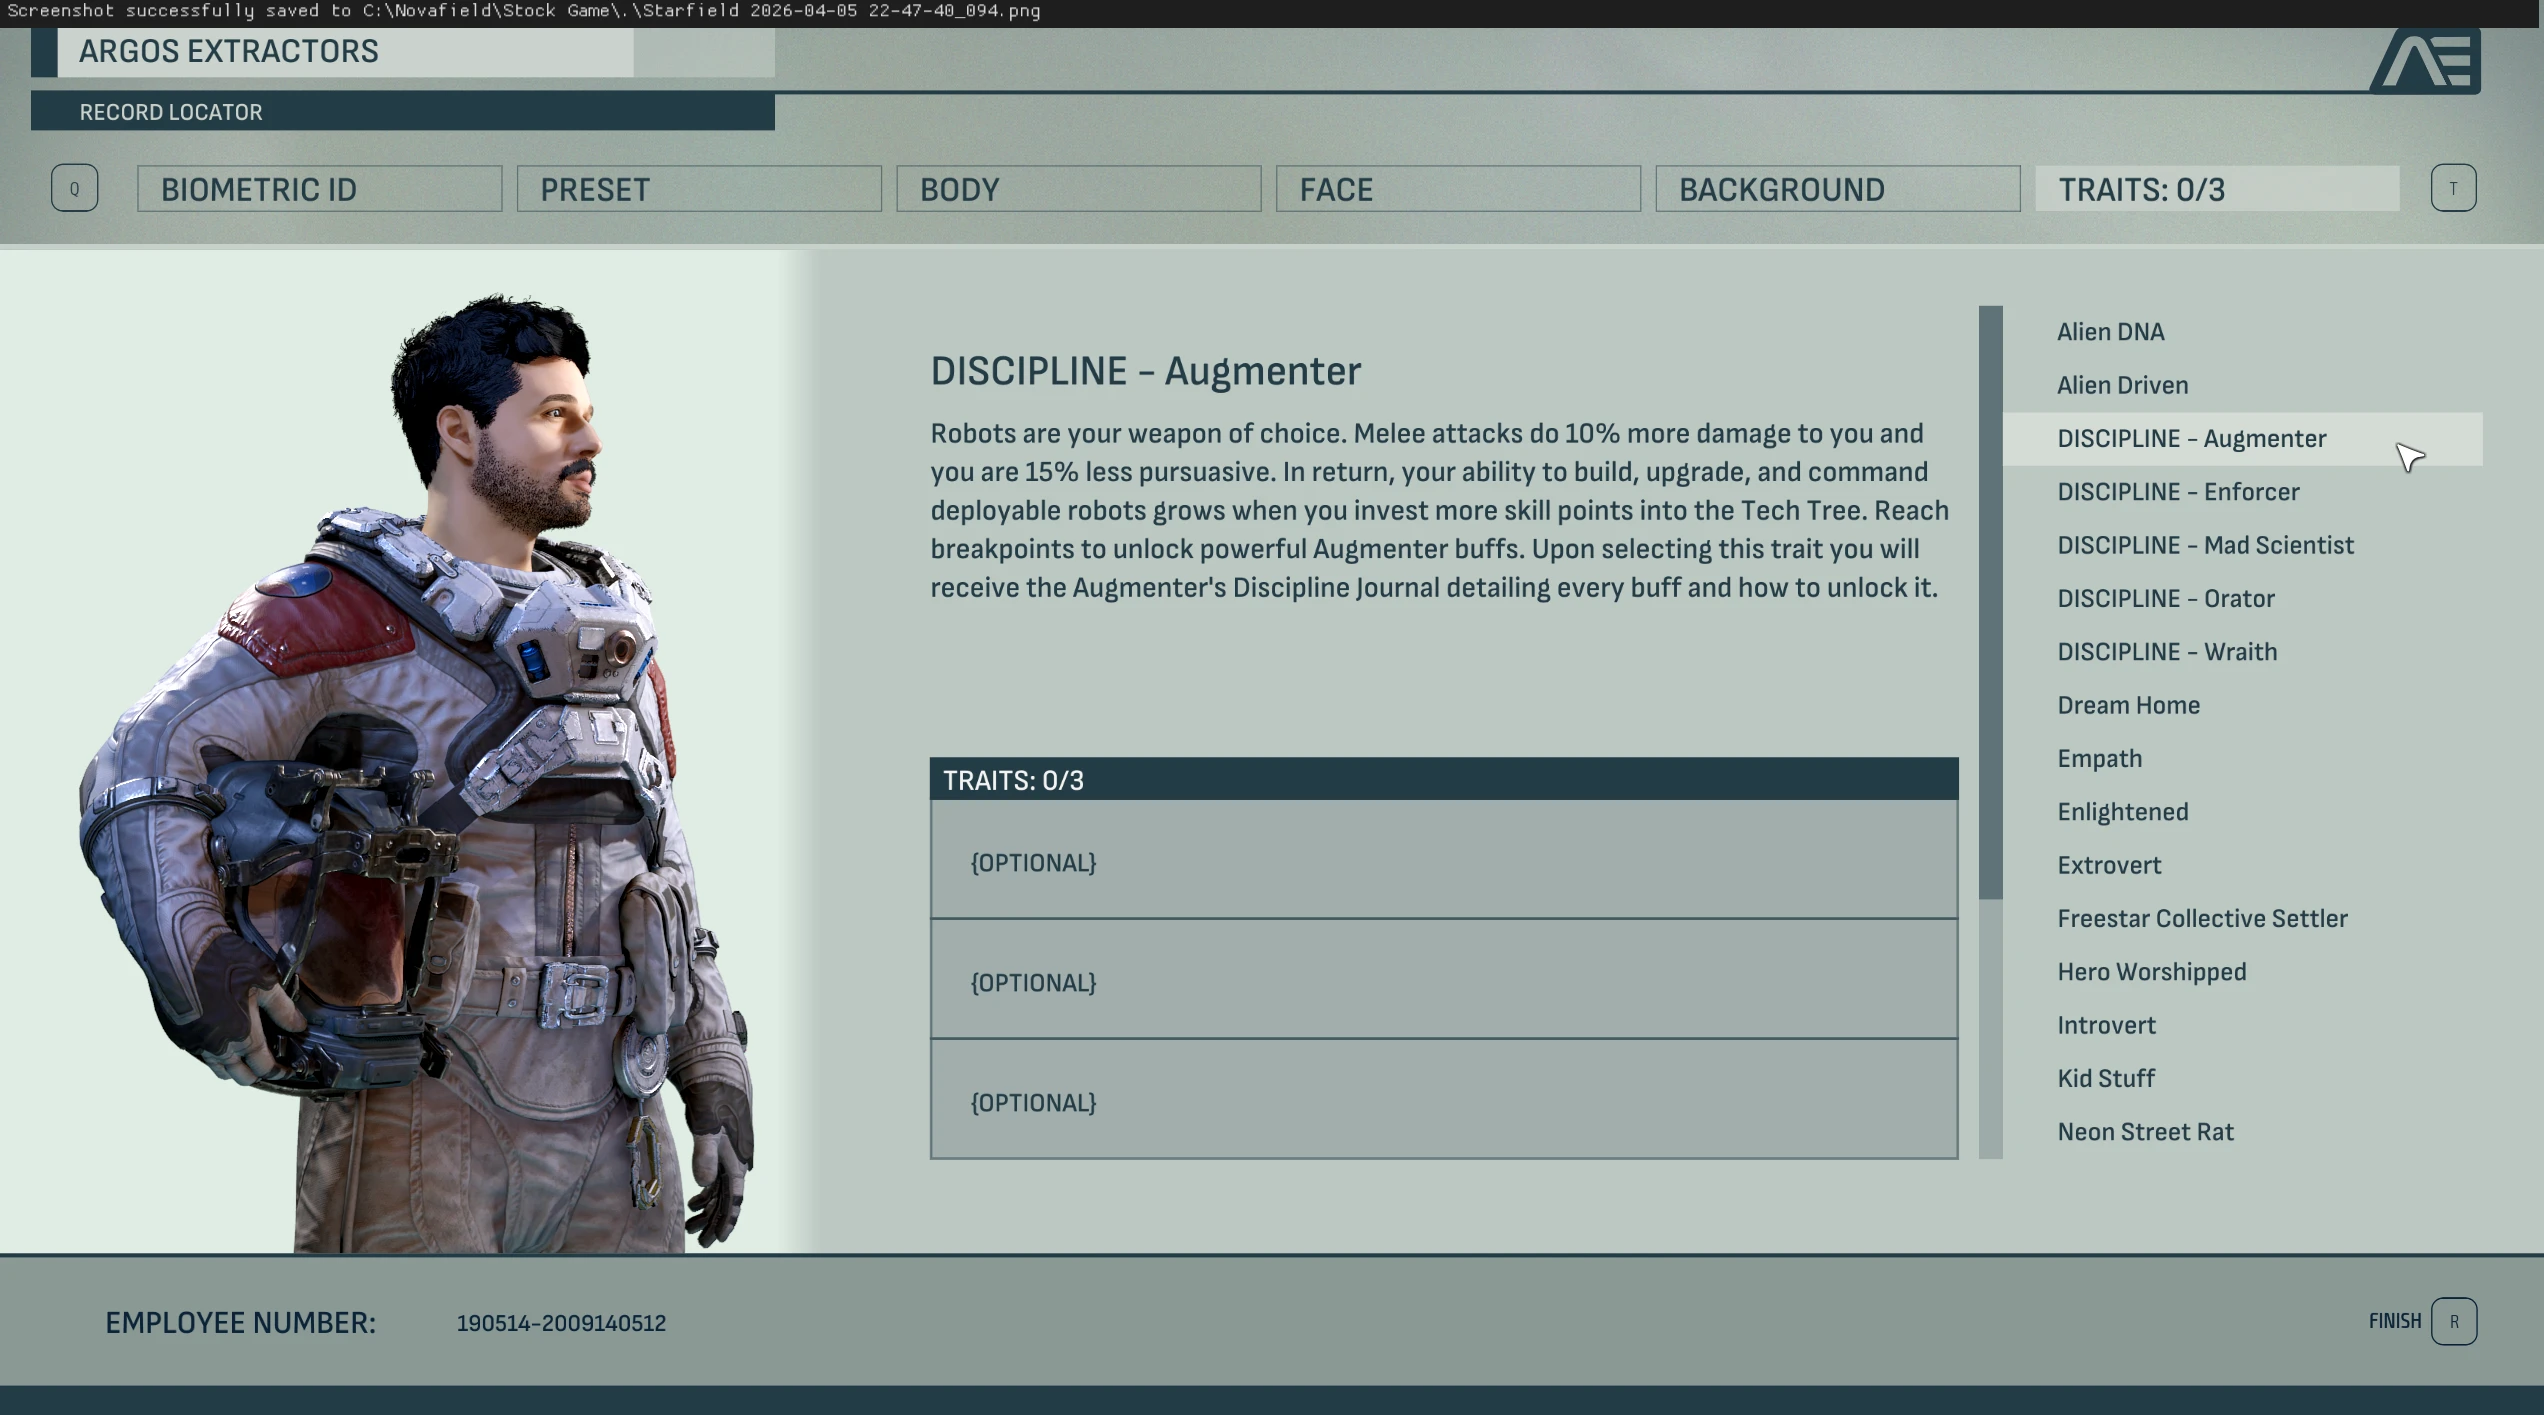Choose the DISCIPLINE – Mad Scientist trait
The image size is (2544, 1415).
2242,545
